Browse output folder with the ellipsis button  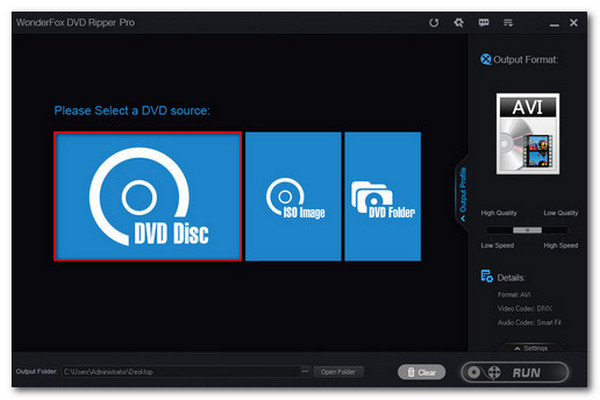(305, 371)
